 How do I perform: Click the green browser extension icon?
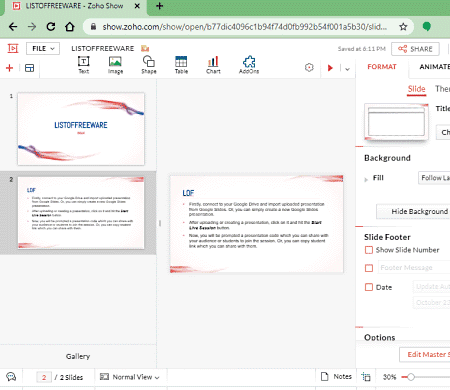(427, 26)
